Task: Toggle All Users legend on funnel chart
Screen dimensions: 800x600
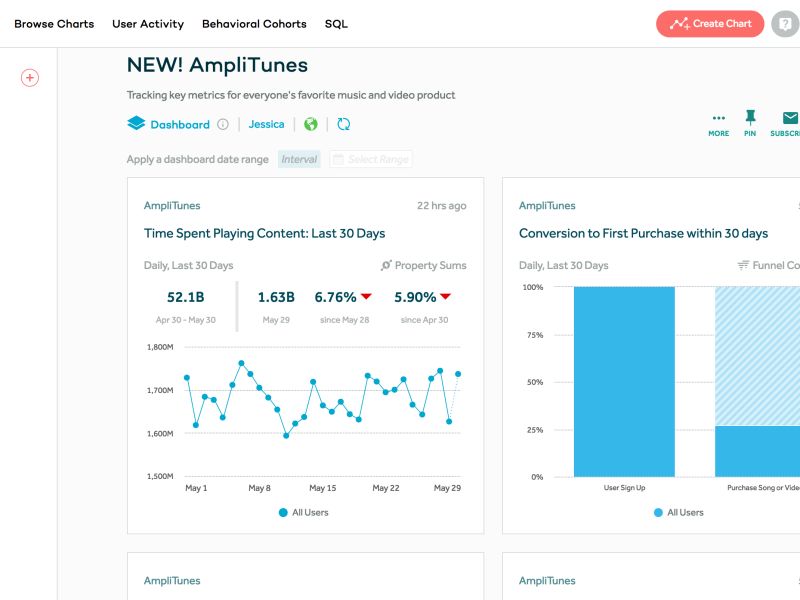Action: tap(679, 512)
